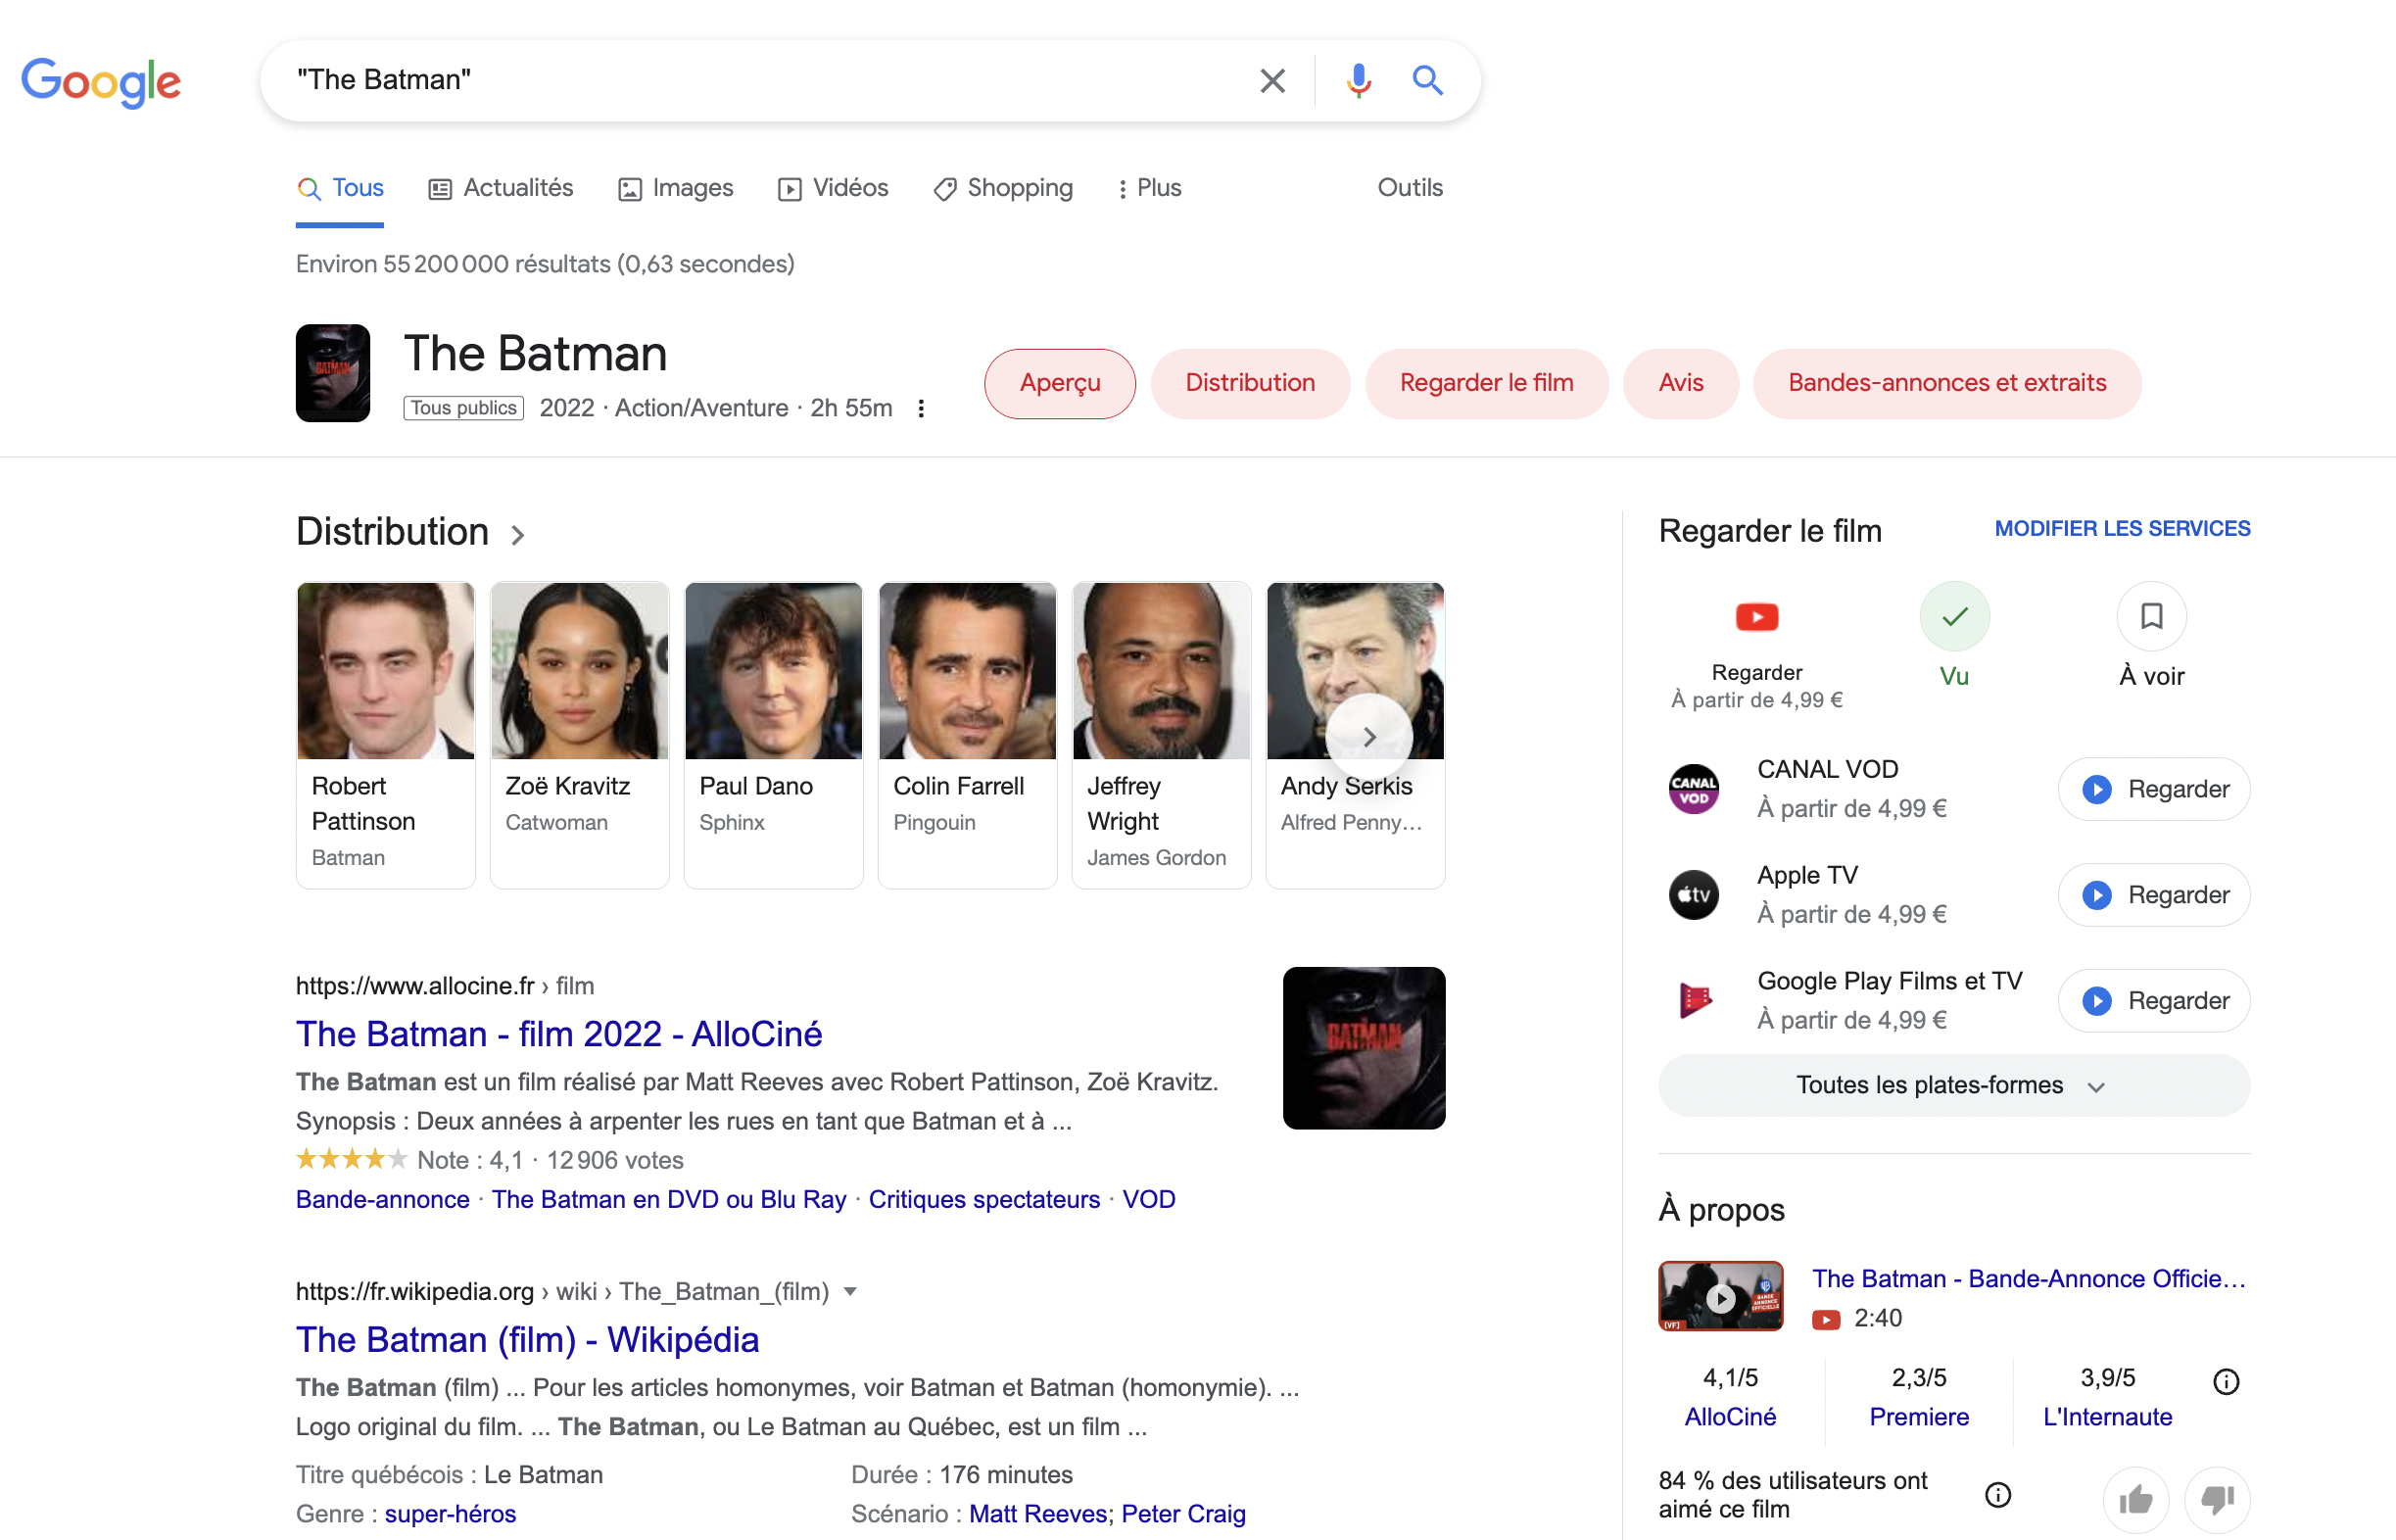Open Zoë Kravitz cast card
The height and width of the screenshot is (1540, 2396).
[580, 735]
